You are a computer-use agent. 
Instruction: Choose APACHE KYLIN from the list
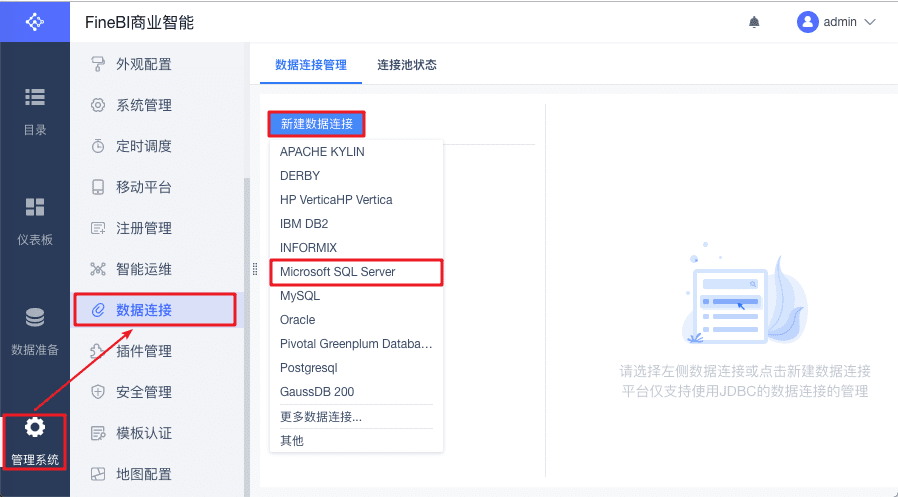[x=356, y=152]
